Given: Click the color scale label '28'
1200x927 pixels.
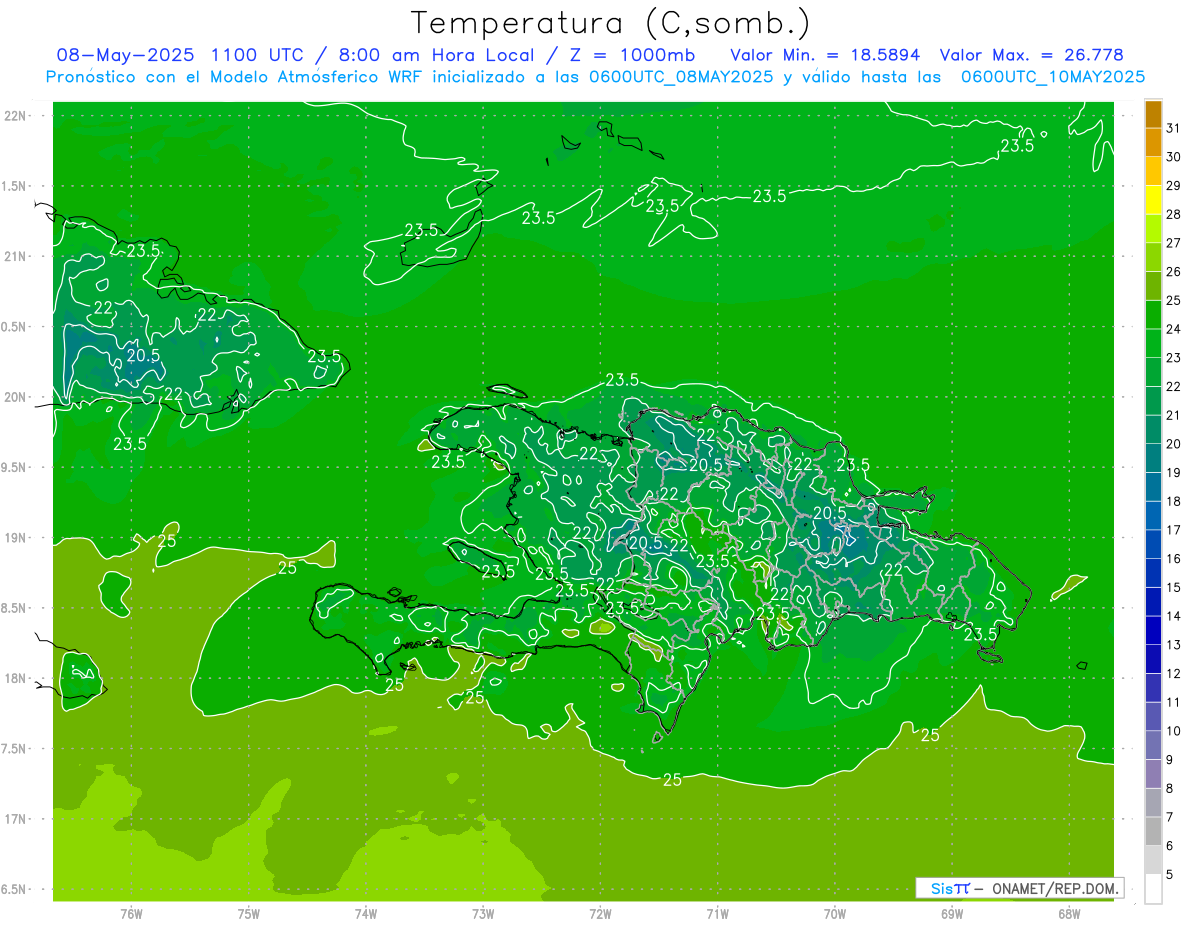Looking at the screenshot, I should coord(1174,214).
